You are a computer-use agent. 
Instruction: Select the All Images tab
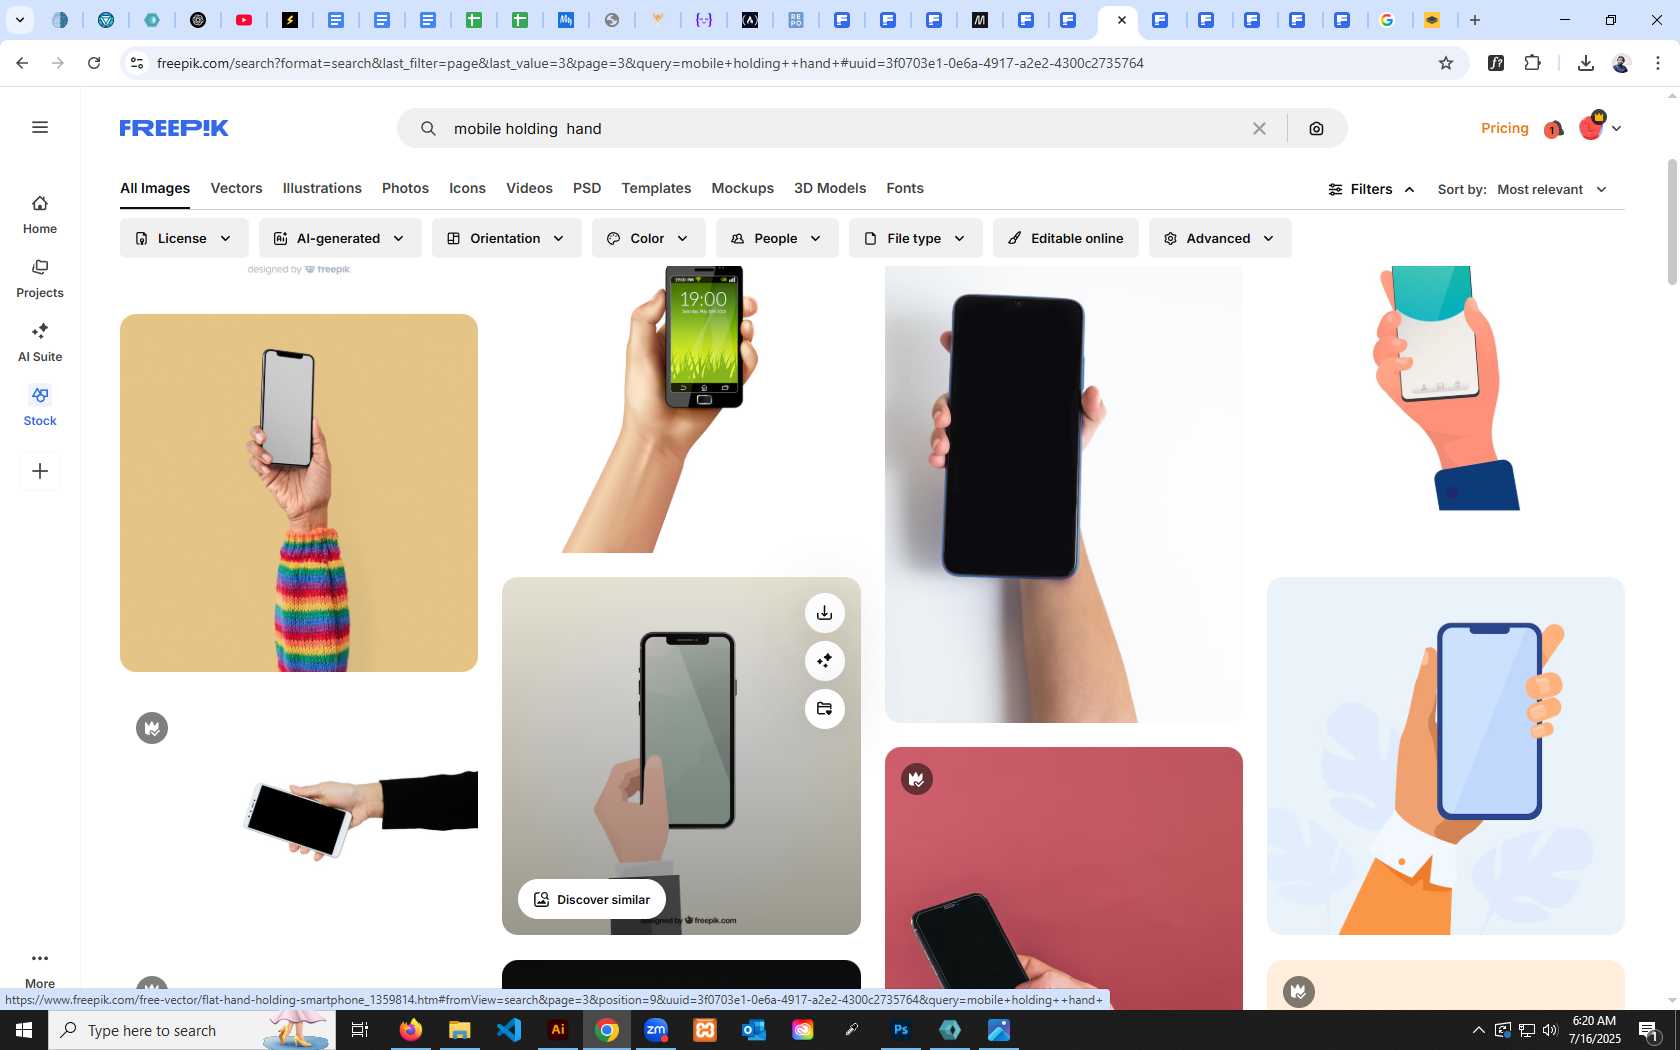click(x=155, y=188)
